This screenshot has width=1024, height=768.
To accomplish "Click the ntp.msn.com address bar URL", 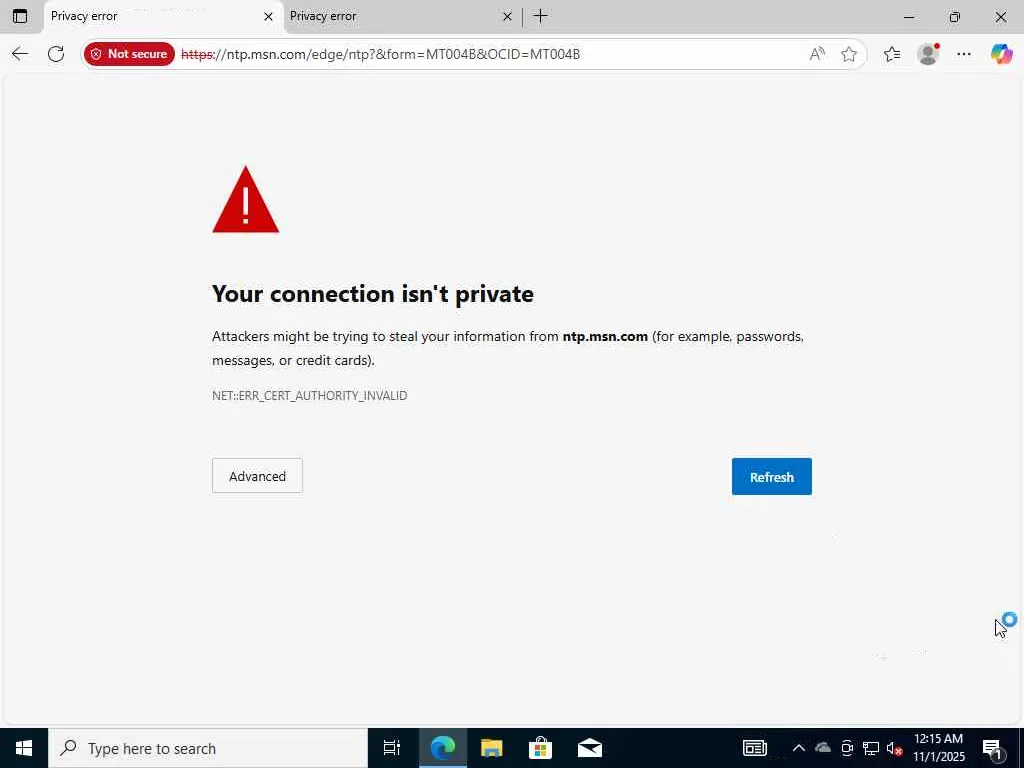I will pyautogui.click(x=381, y=54).
